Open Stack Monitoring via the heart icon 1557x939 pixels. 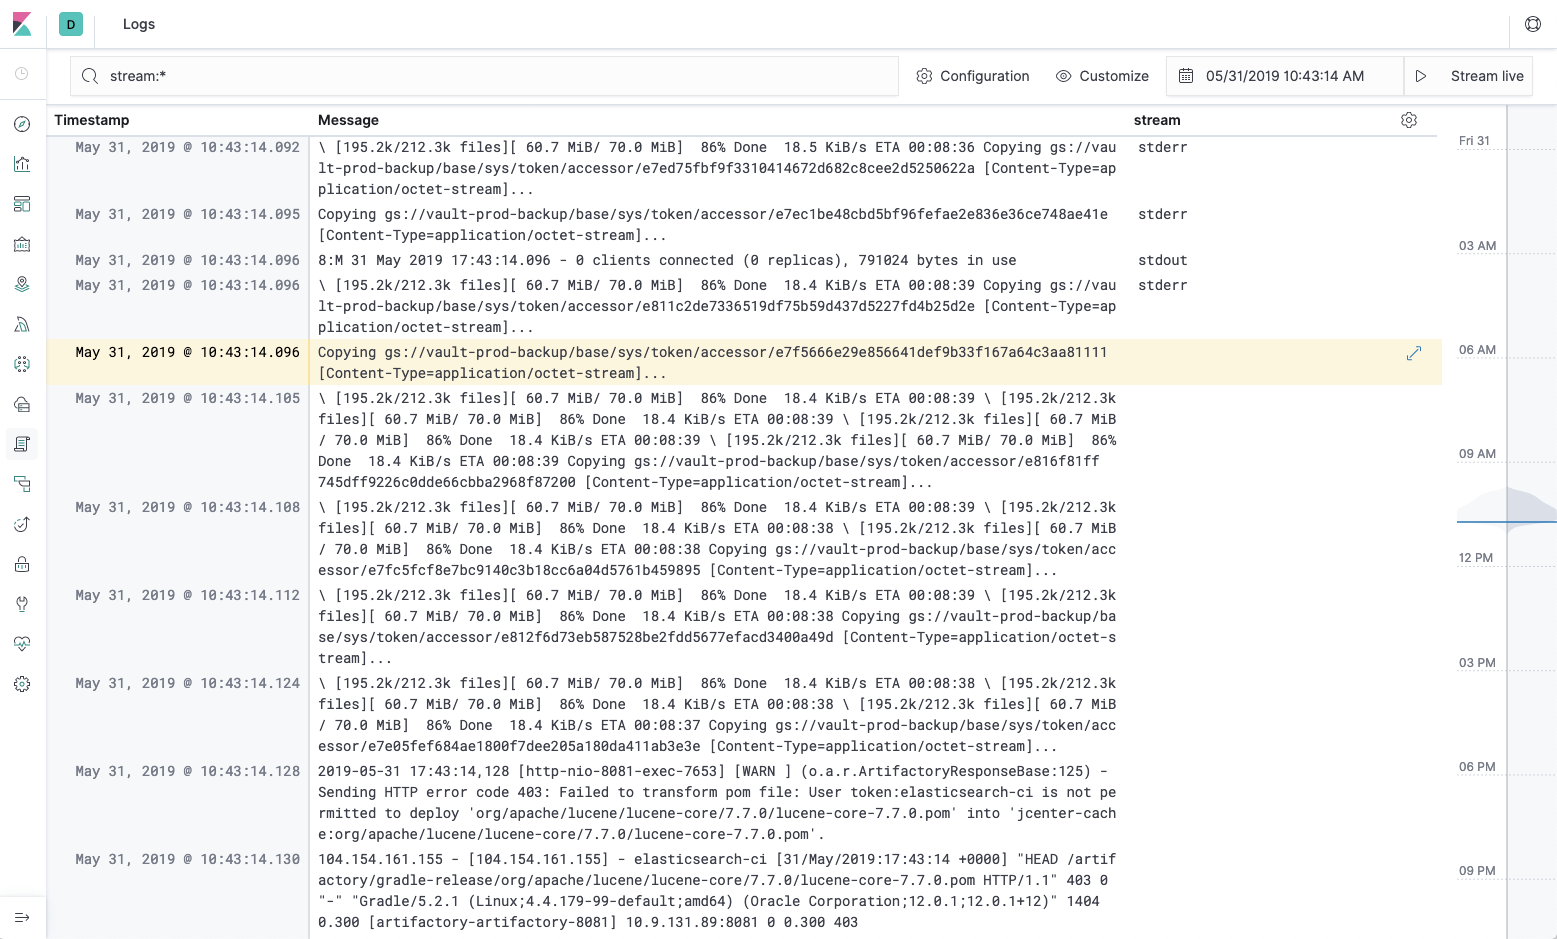[22, 643]
